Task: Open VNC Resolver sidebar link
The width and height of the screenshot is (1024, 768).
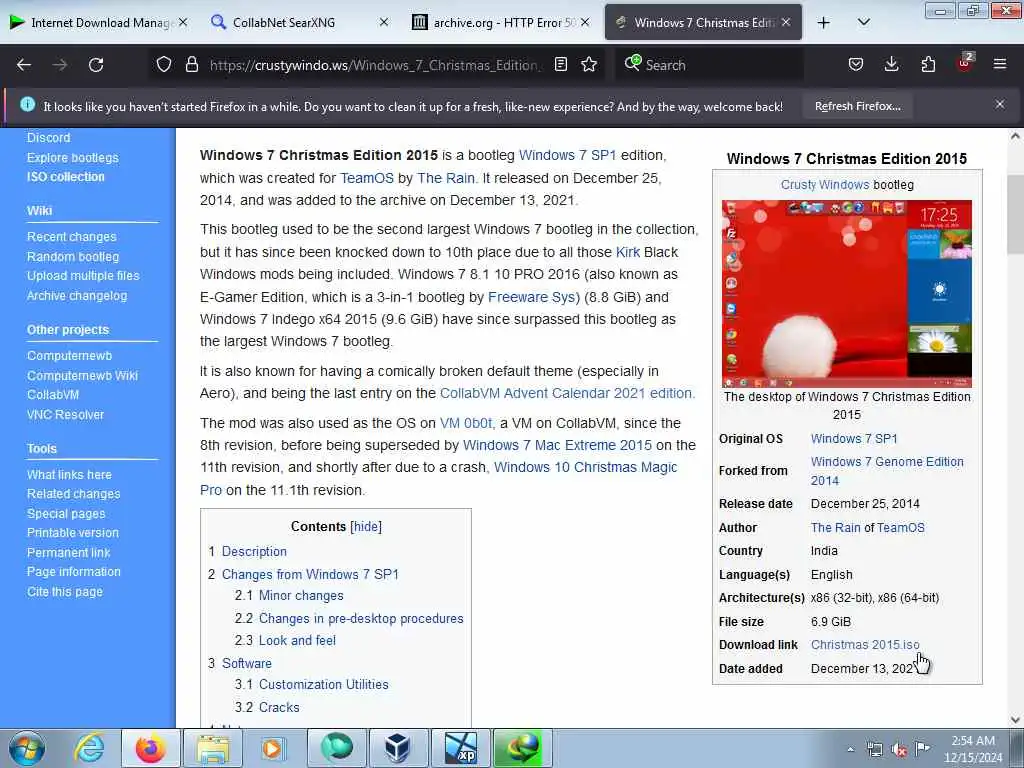Action: 65,415
